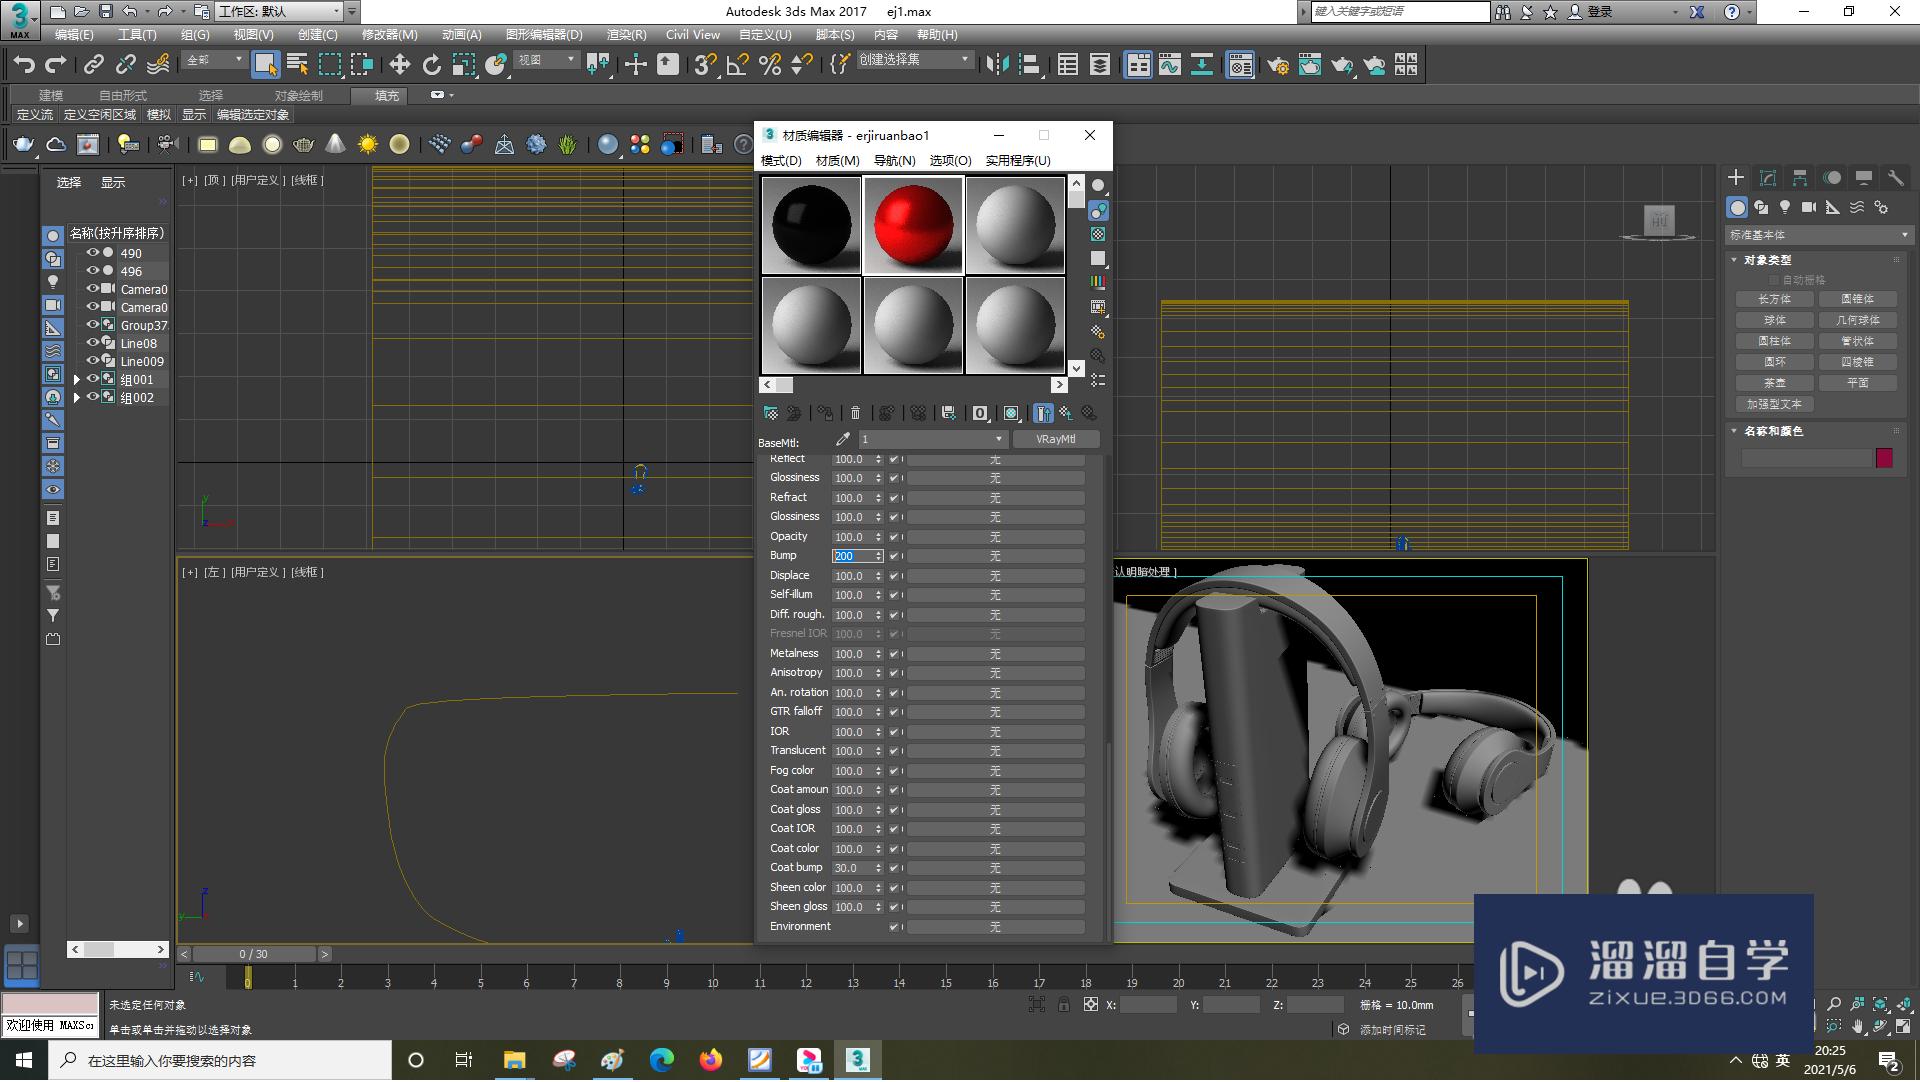The image size is (1920, 1082).
Task: Expand the 组001 group node
Action: pyautogui.click(x=76, y=380)
